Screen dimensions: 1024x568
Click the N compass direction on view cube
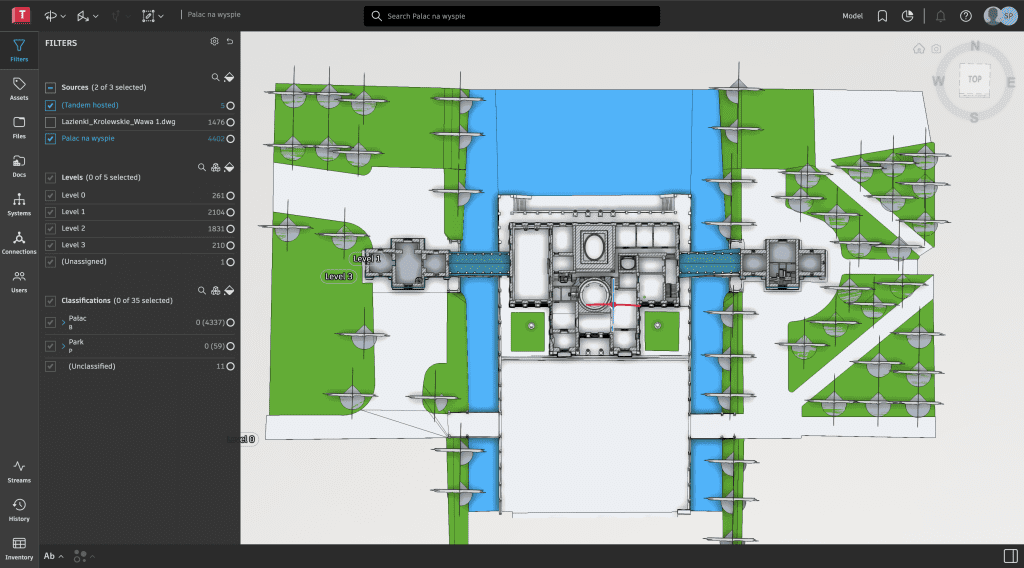pyautogui.click(x=974, y=46)
